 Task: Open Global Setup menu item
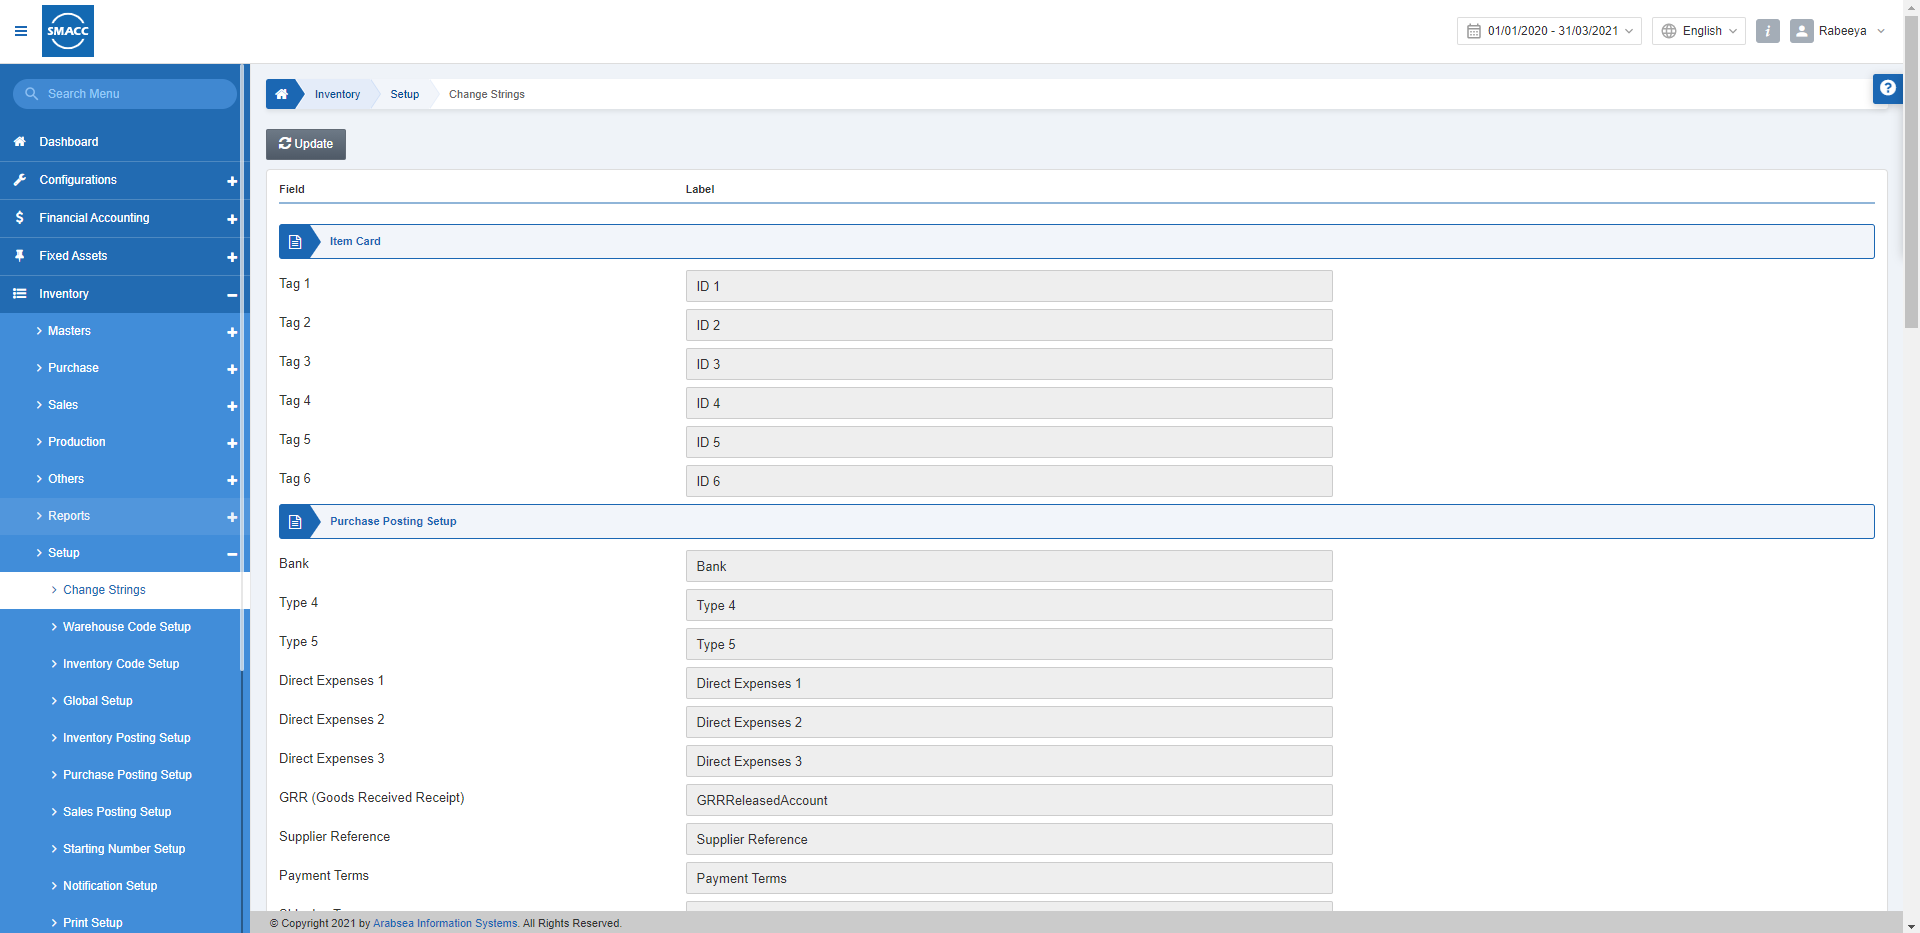pos(97,701)
